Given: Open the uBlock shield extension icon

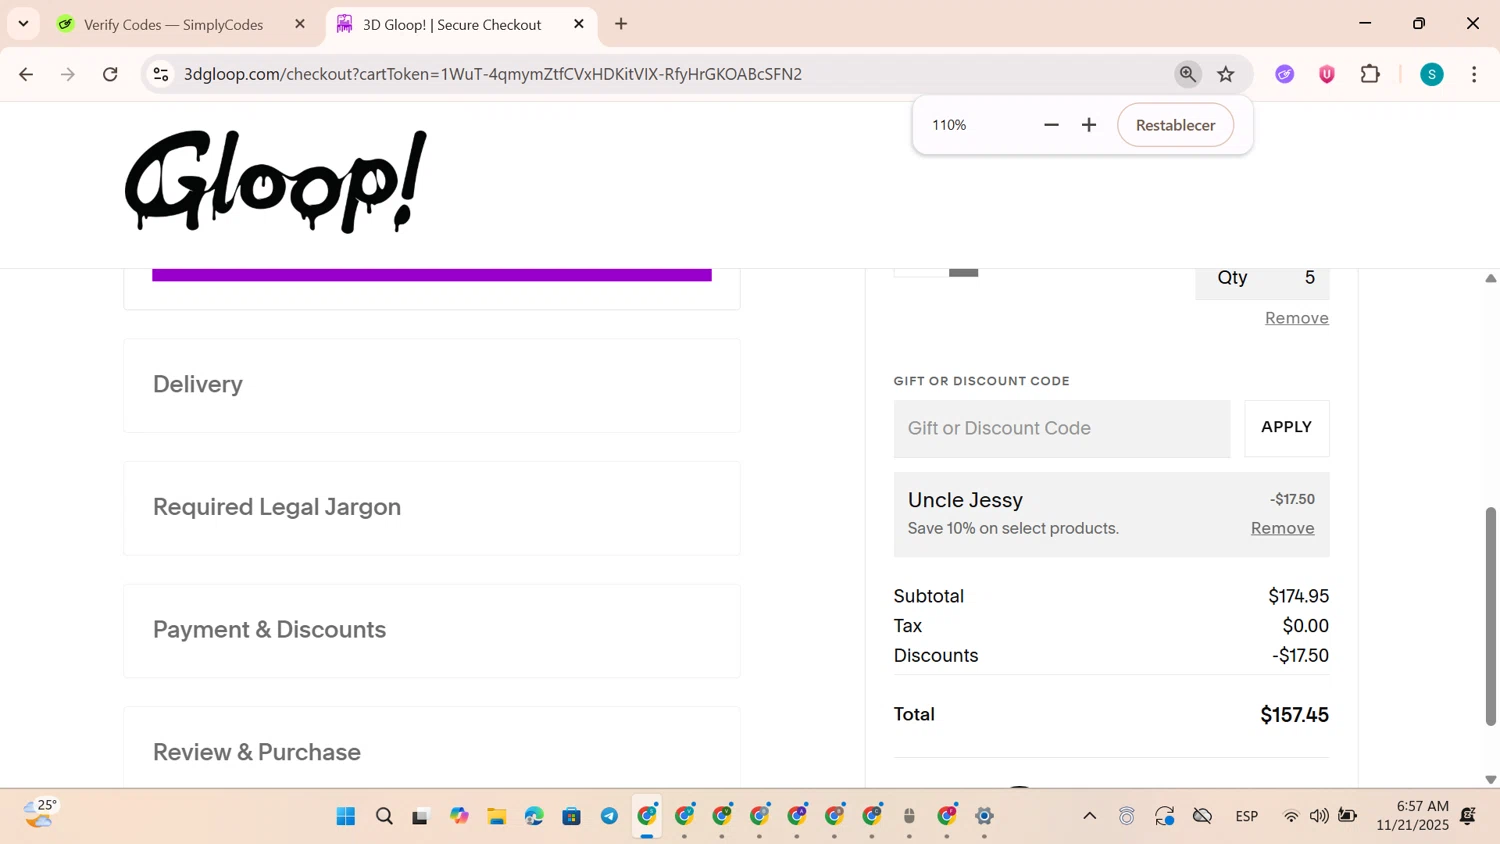Looking at the screenshot, I should (x=1327, y=74).
